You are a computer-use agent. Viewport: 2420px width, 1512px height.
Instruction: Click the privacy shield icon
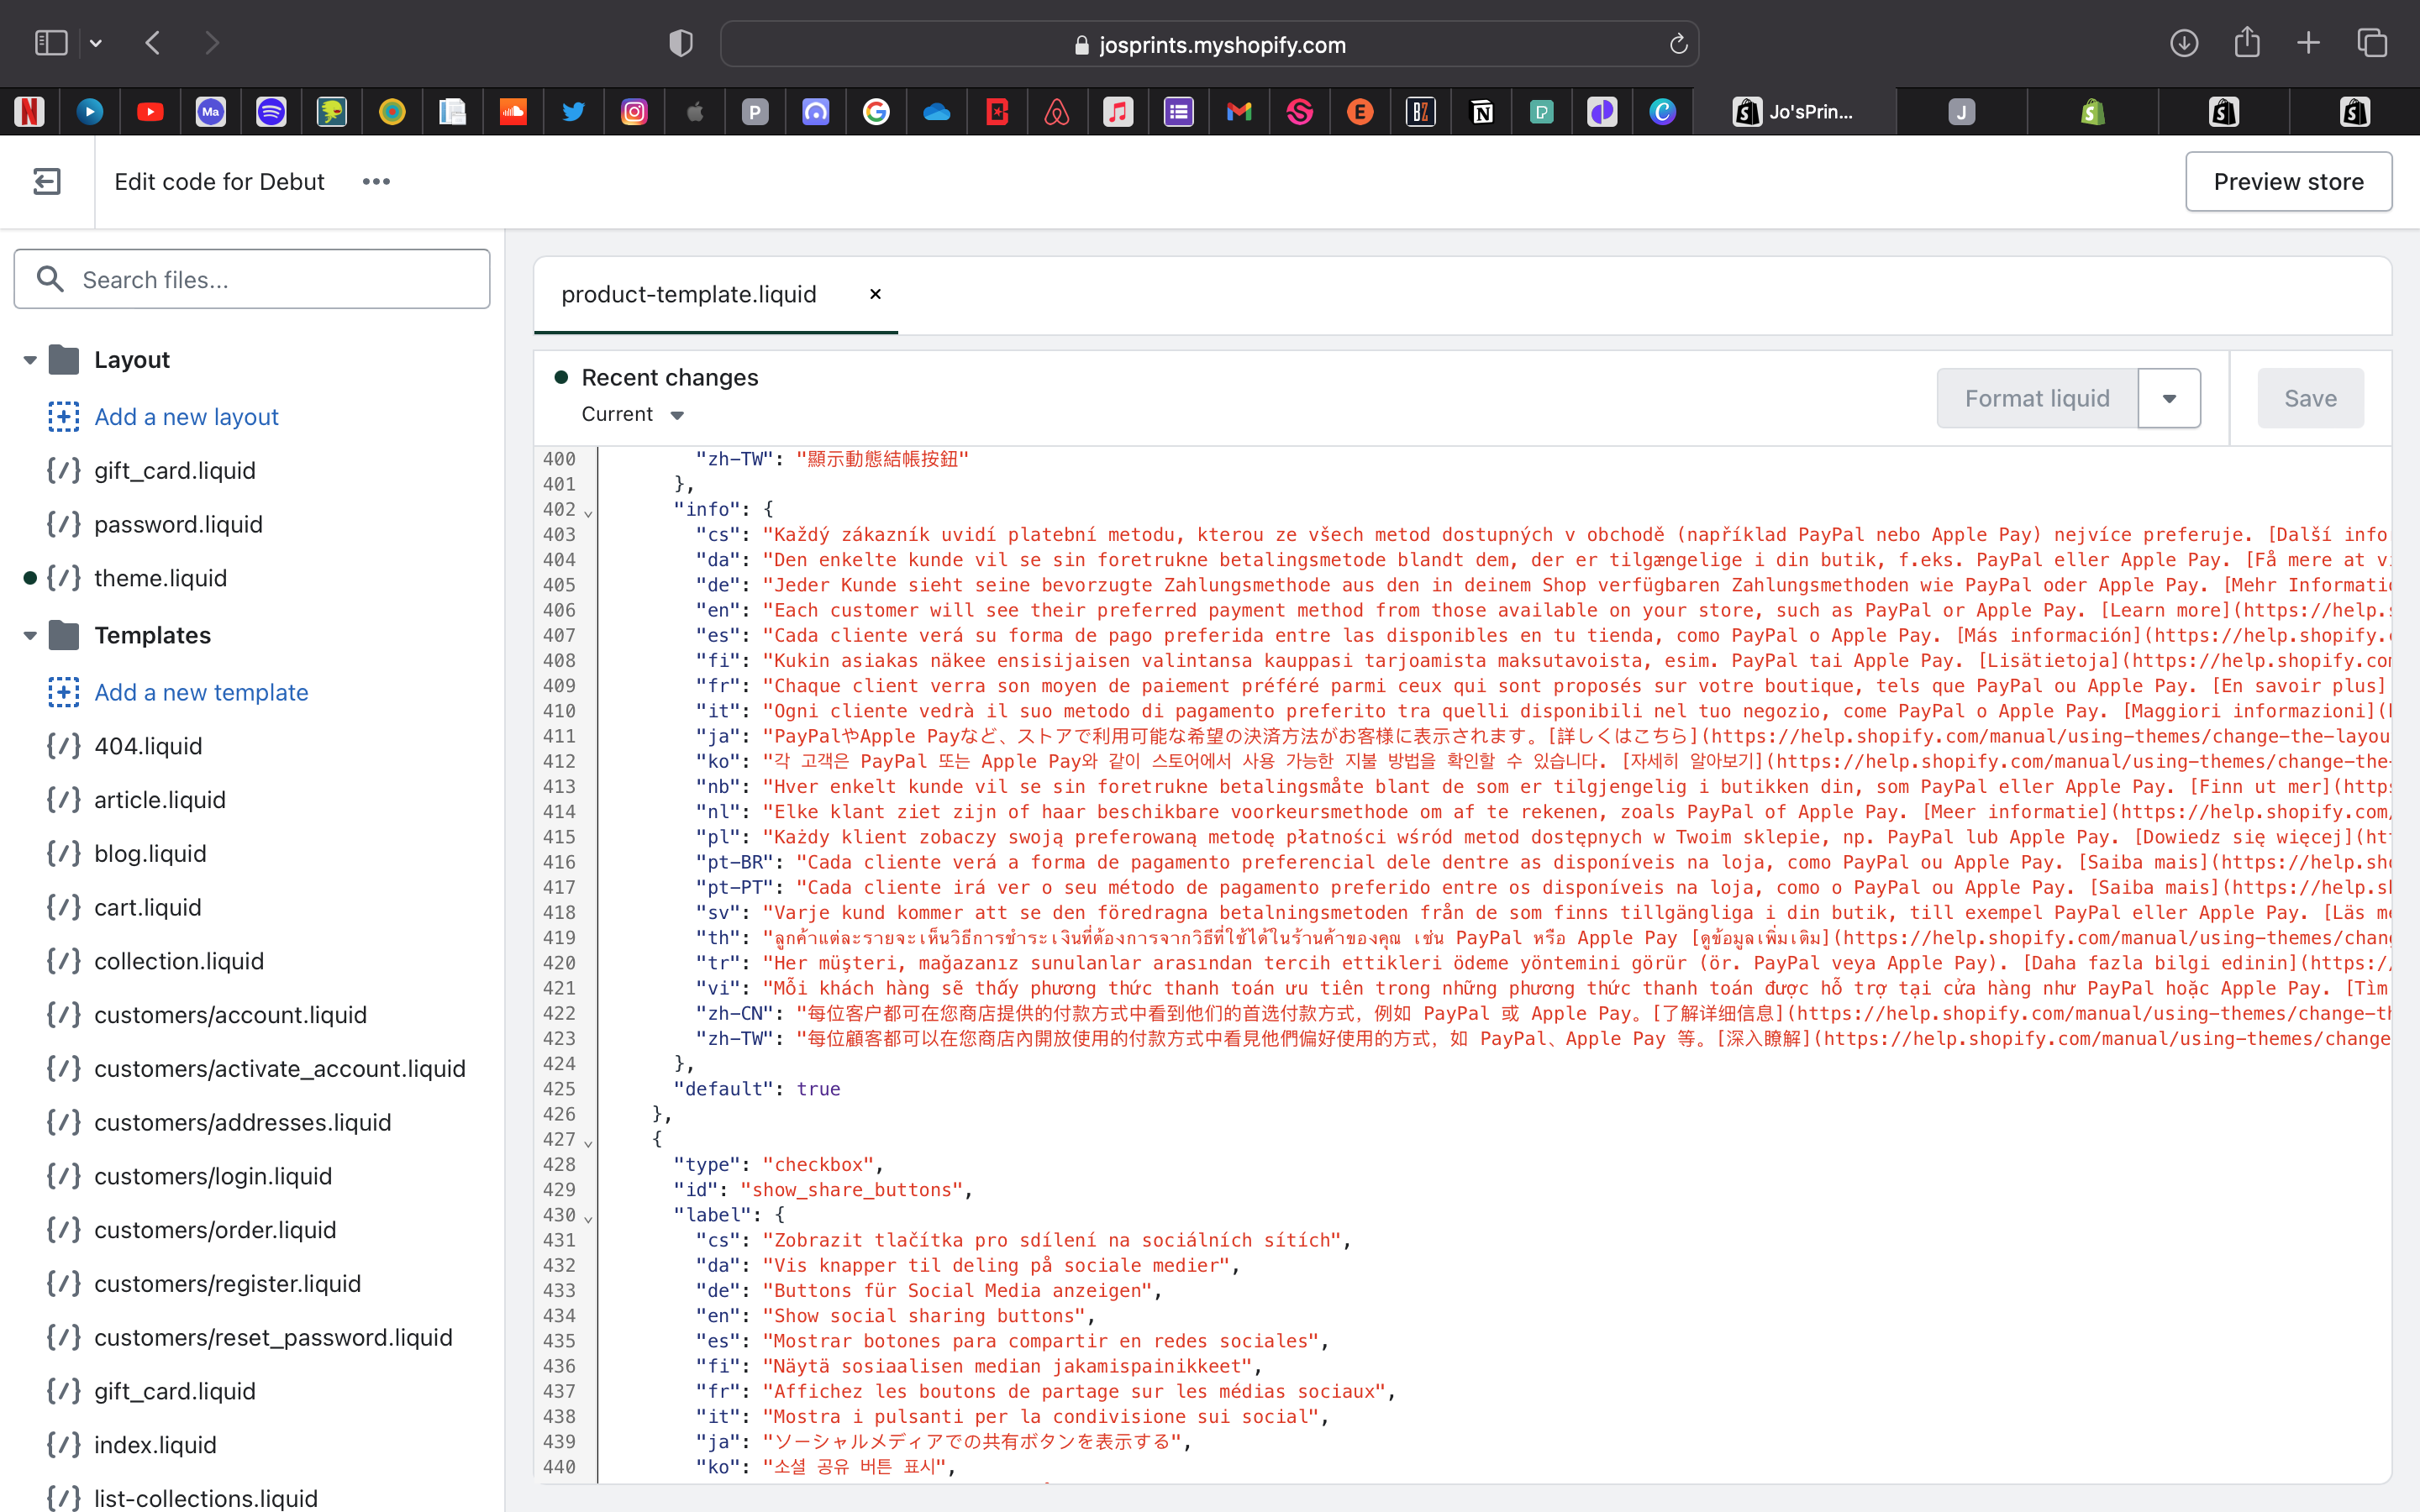[680, 43]
